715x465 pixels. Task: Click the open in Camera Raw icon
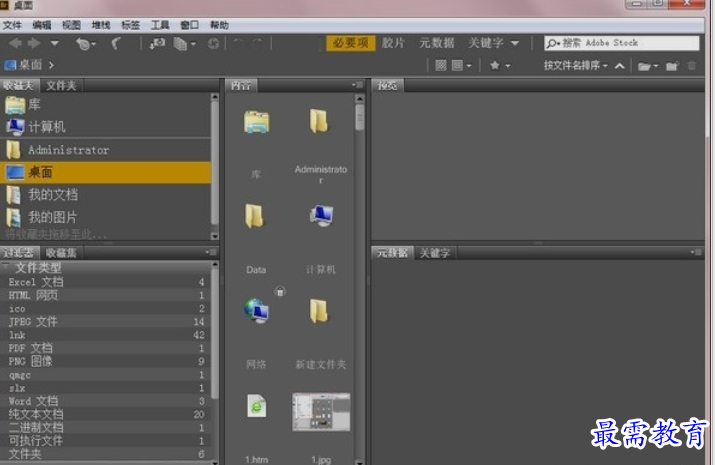point(213,44)
